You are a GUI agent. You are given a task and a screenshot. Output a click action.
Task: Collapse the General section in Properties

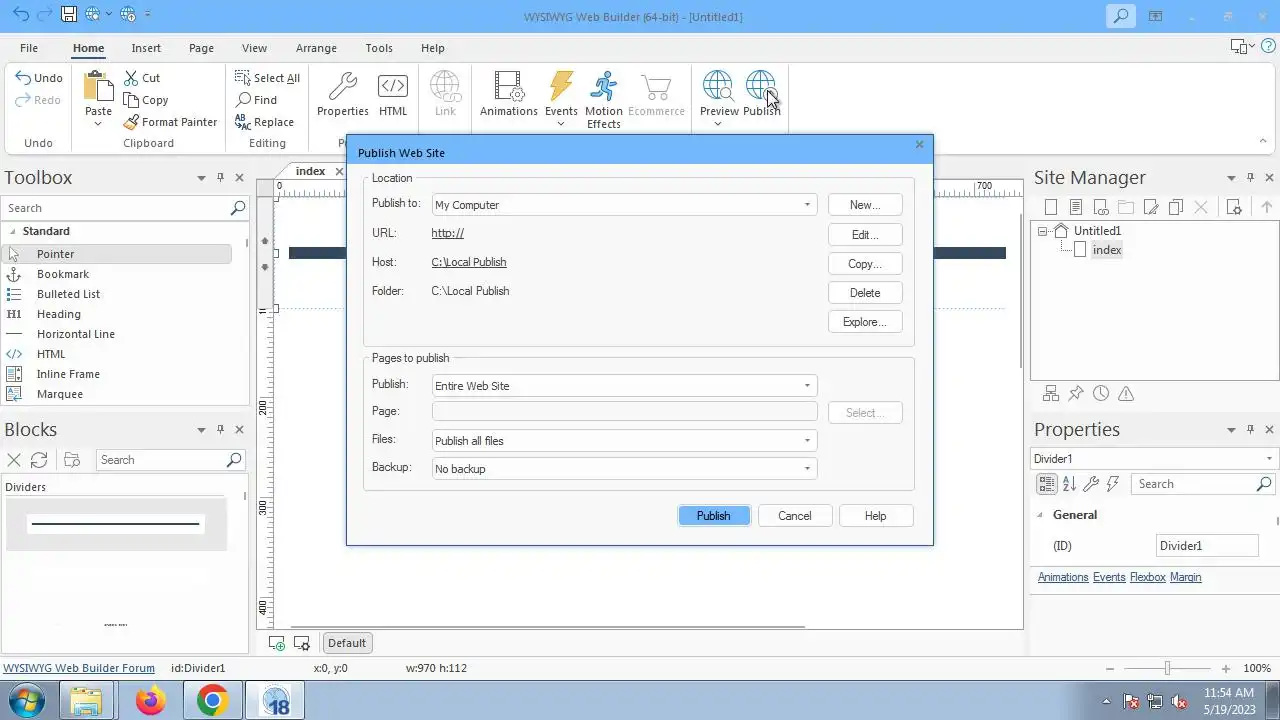click(x=1039, y=515)
